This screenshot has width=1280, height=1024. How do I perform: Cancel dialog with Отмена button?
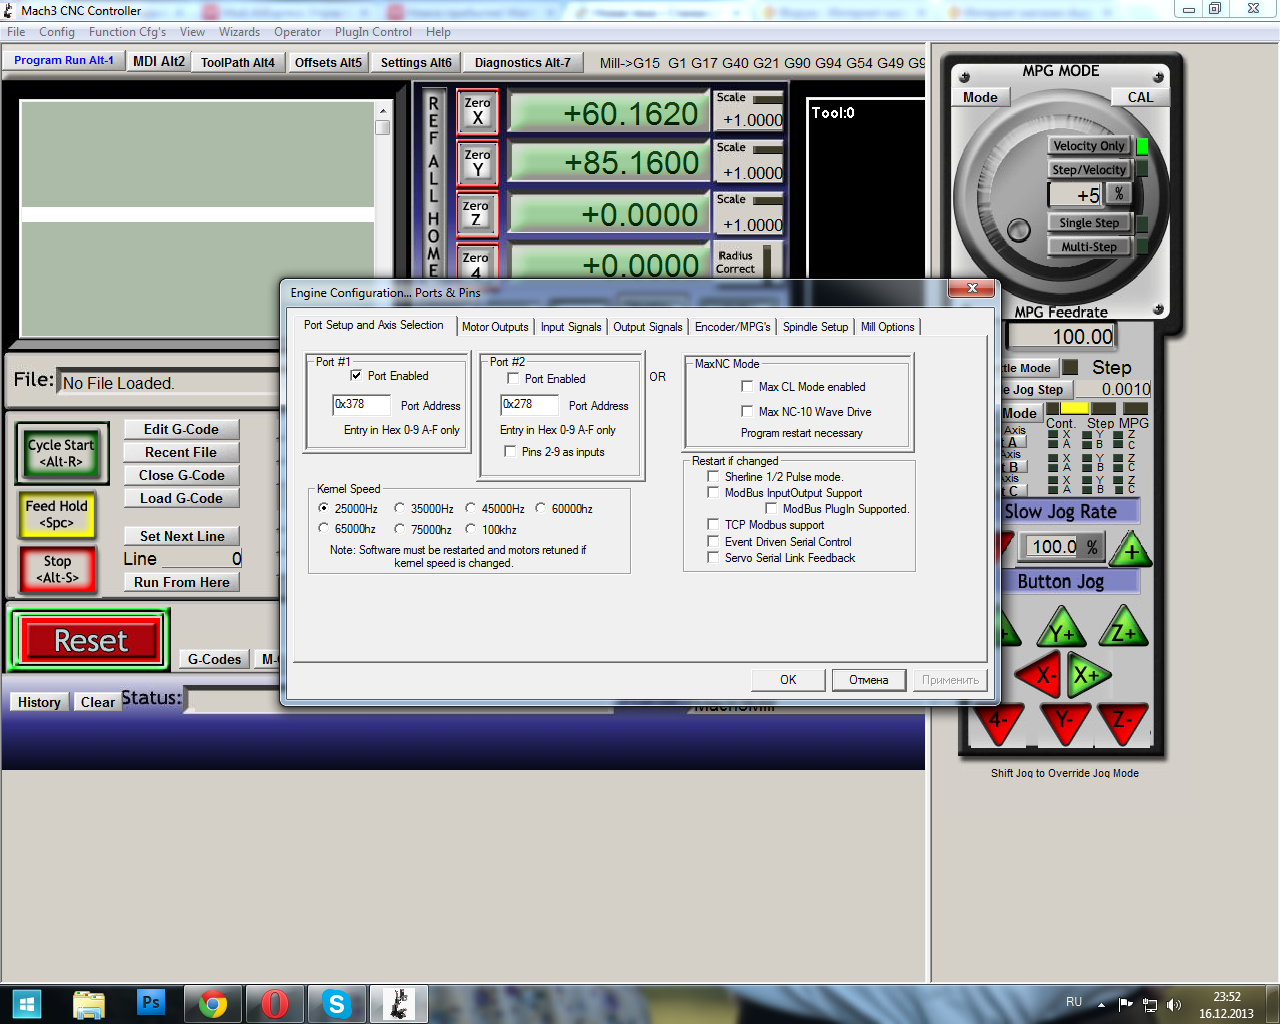(x=869, y=680)
